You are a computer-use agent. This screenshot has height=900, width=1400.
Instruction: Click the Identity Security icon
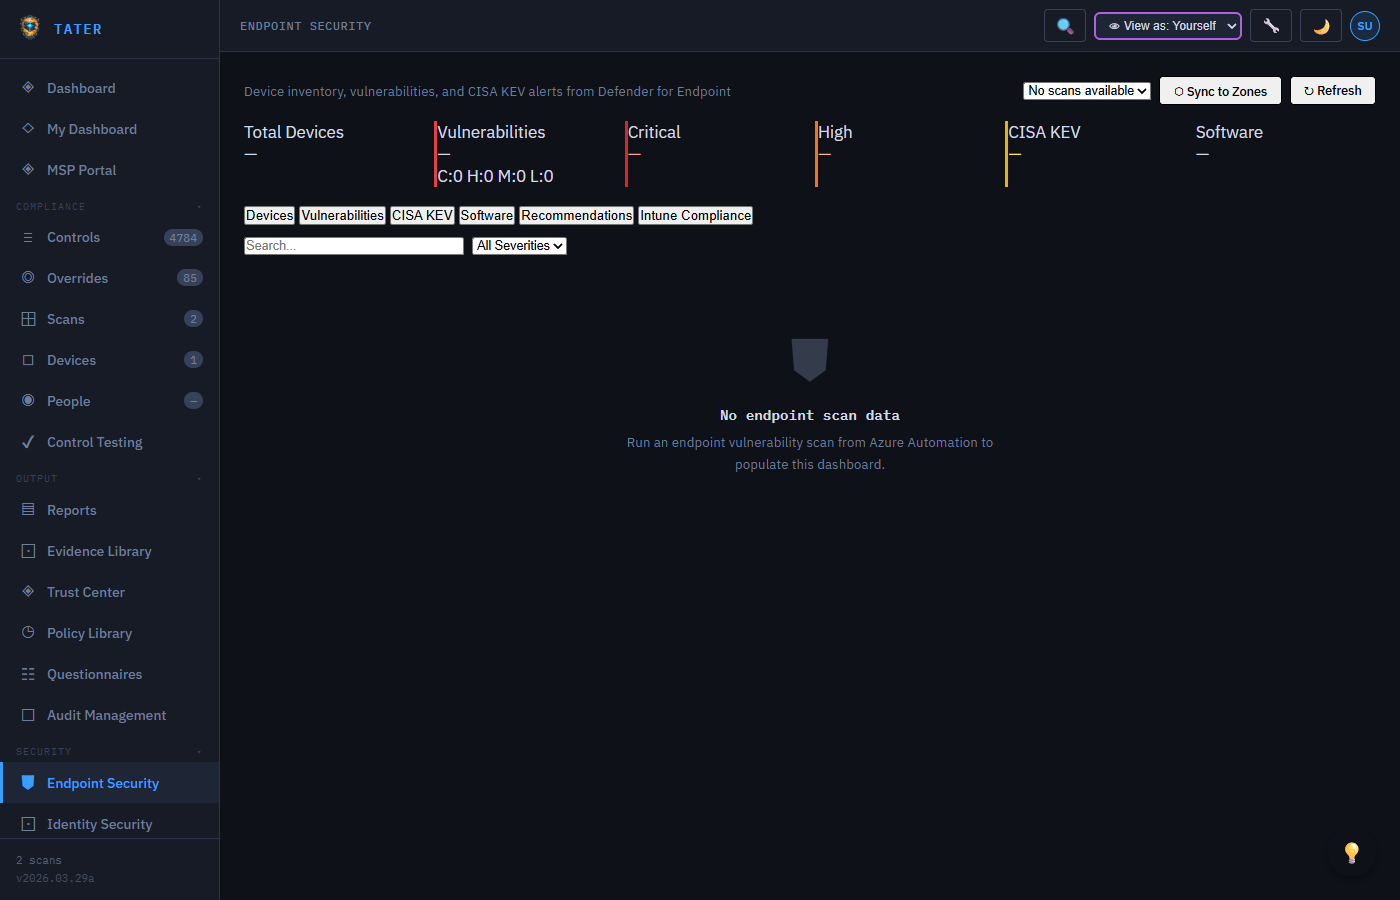(x=28, y=824)
